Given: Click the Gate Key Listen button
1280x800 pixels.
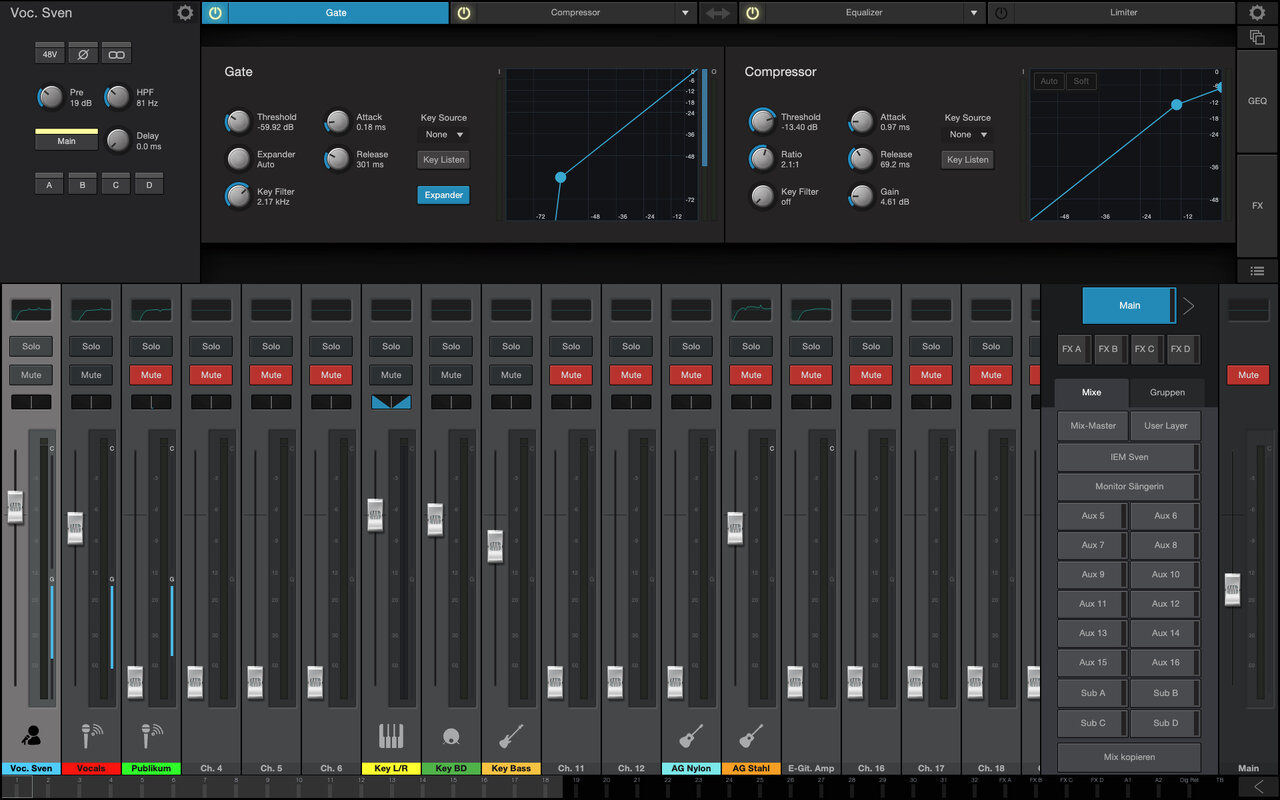Looking at the screenshot, I should [x=443, y=160].
